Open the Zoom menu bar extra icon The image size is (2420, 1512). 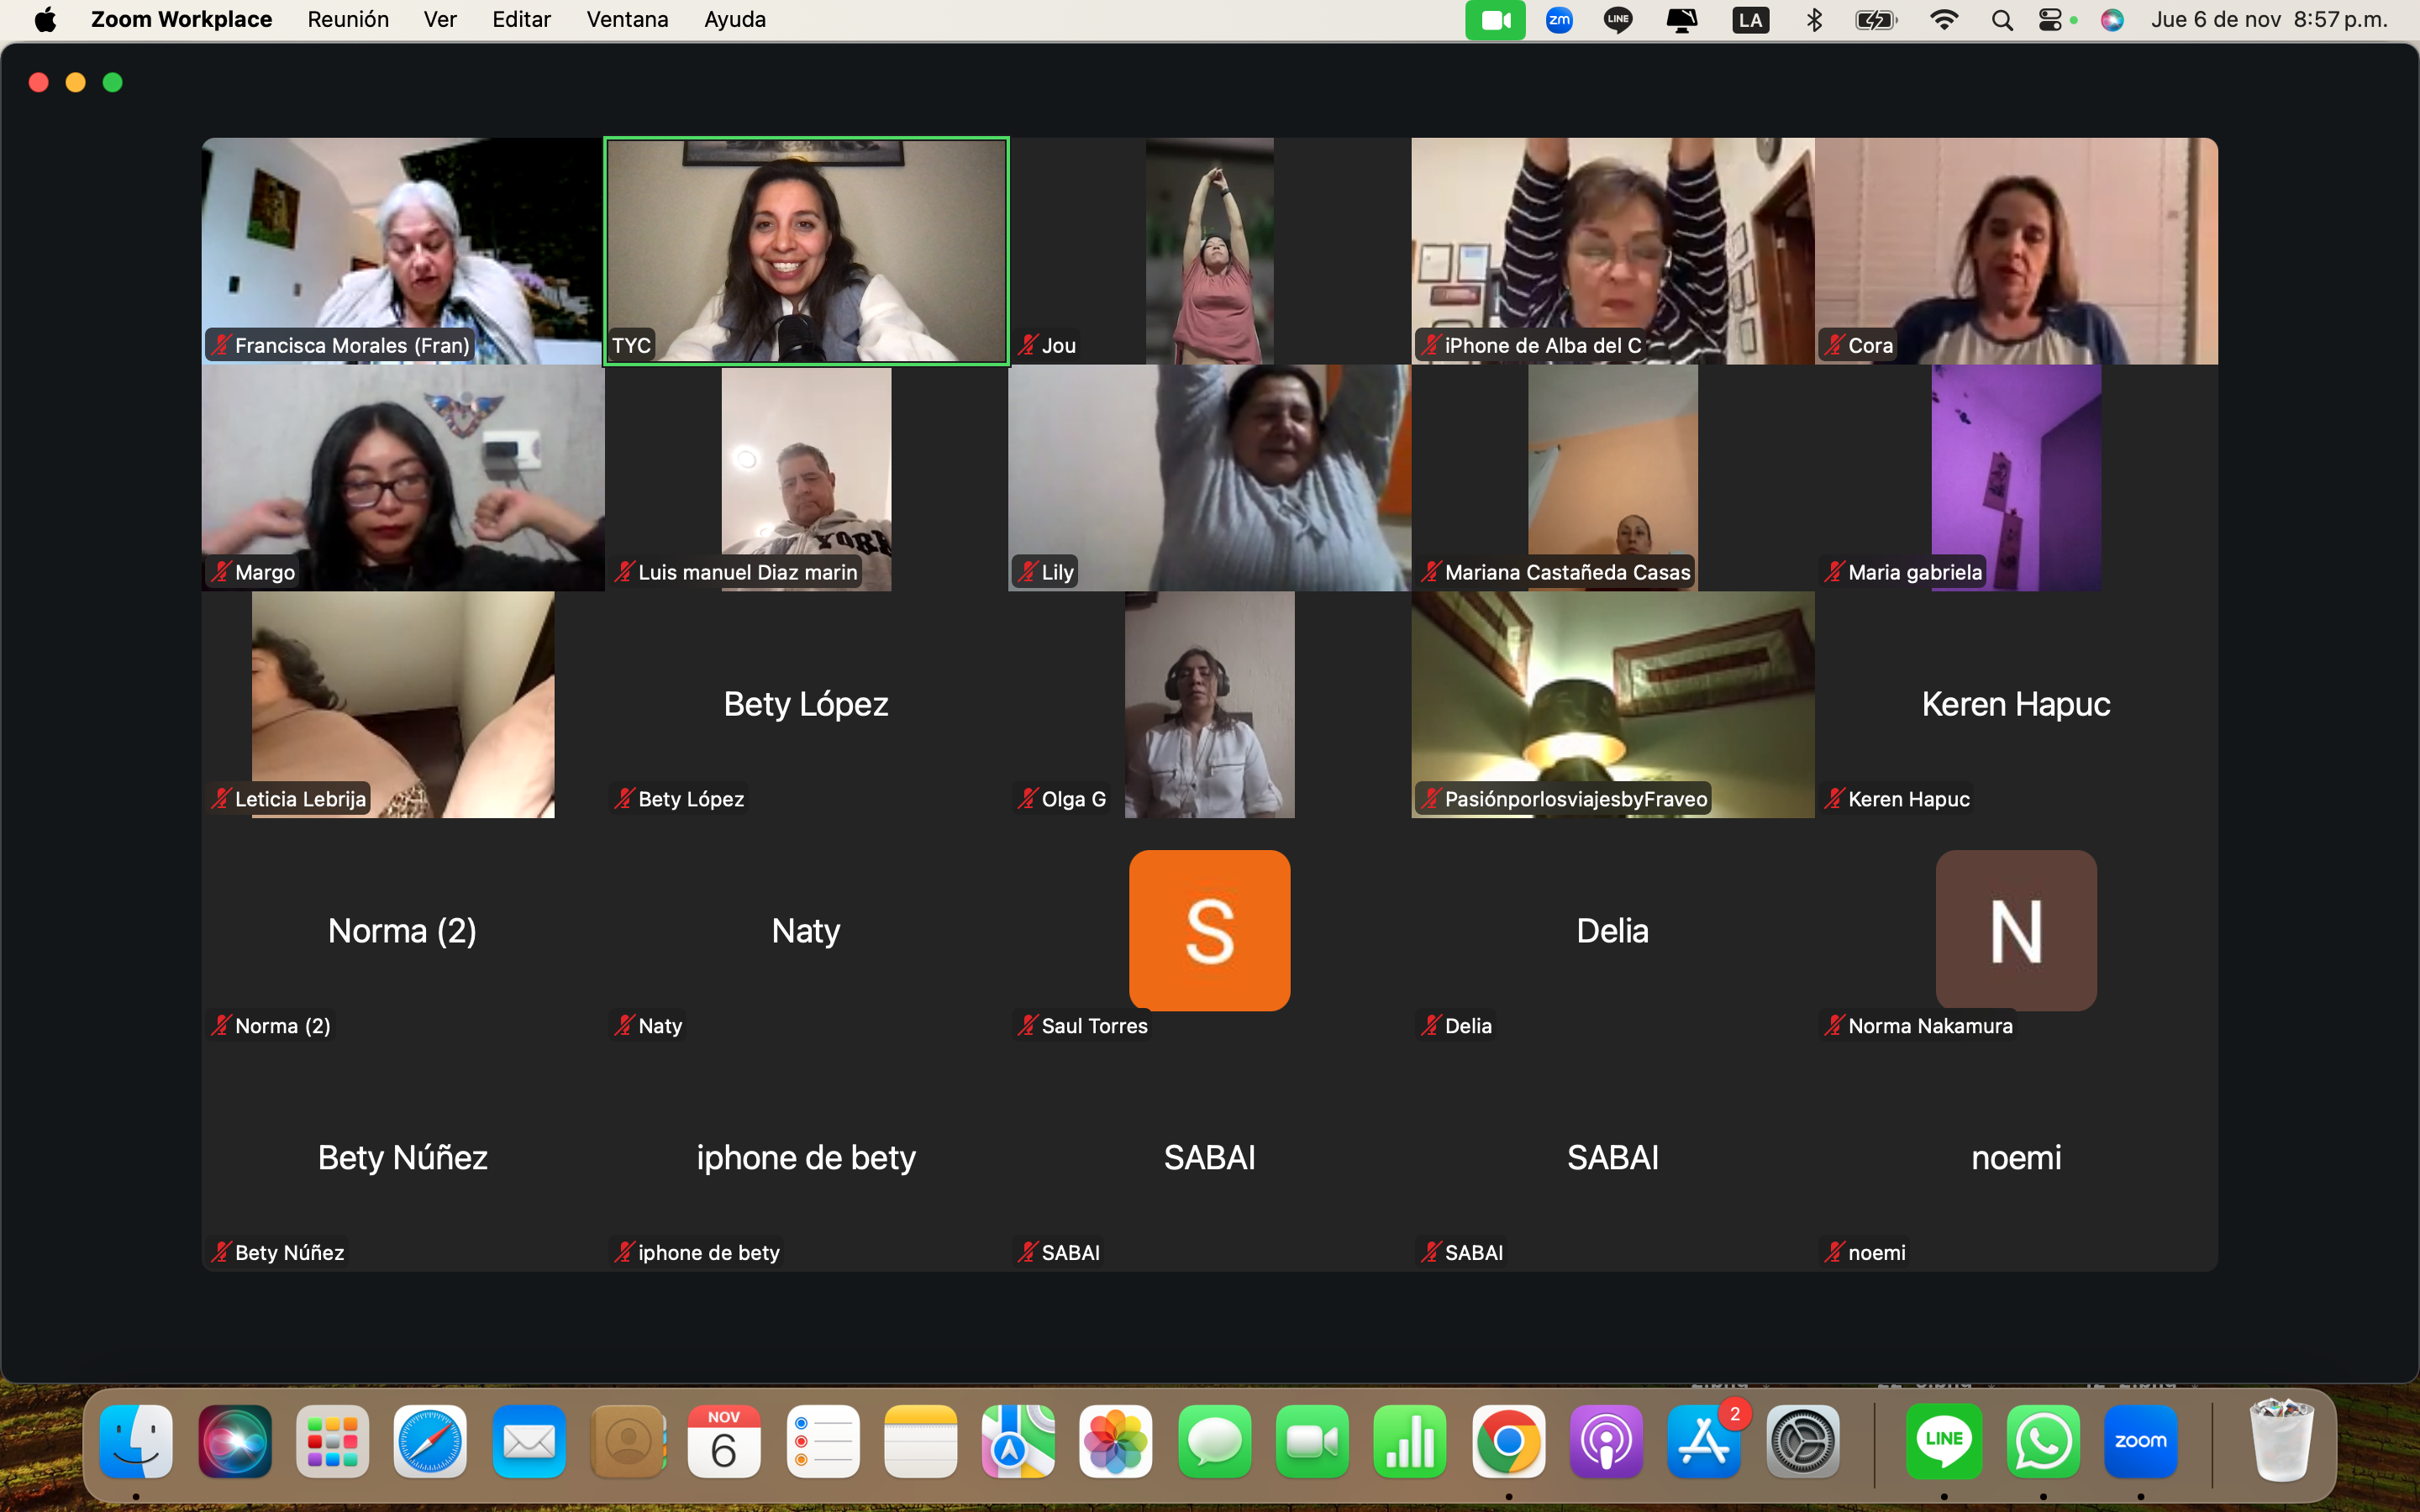pos(1558,20)
